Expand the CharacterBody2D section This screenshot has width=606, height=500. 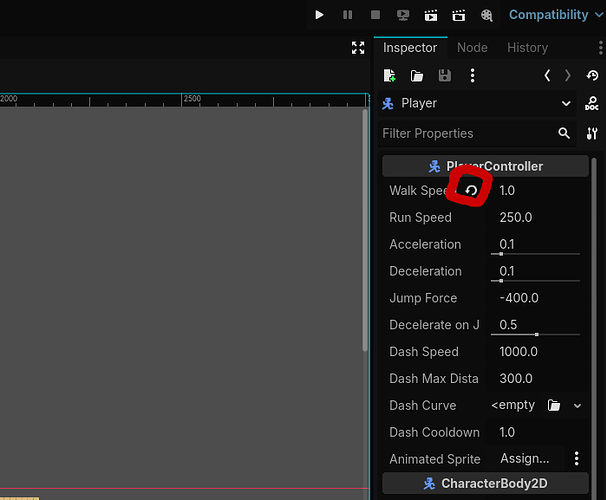[x=485, y=483]
